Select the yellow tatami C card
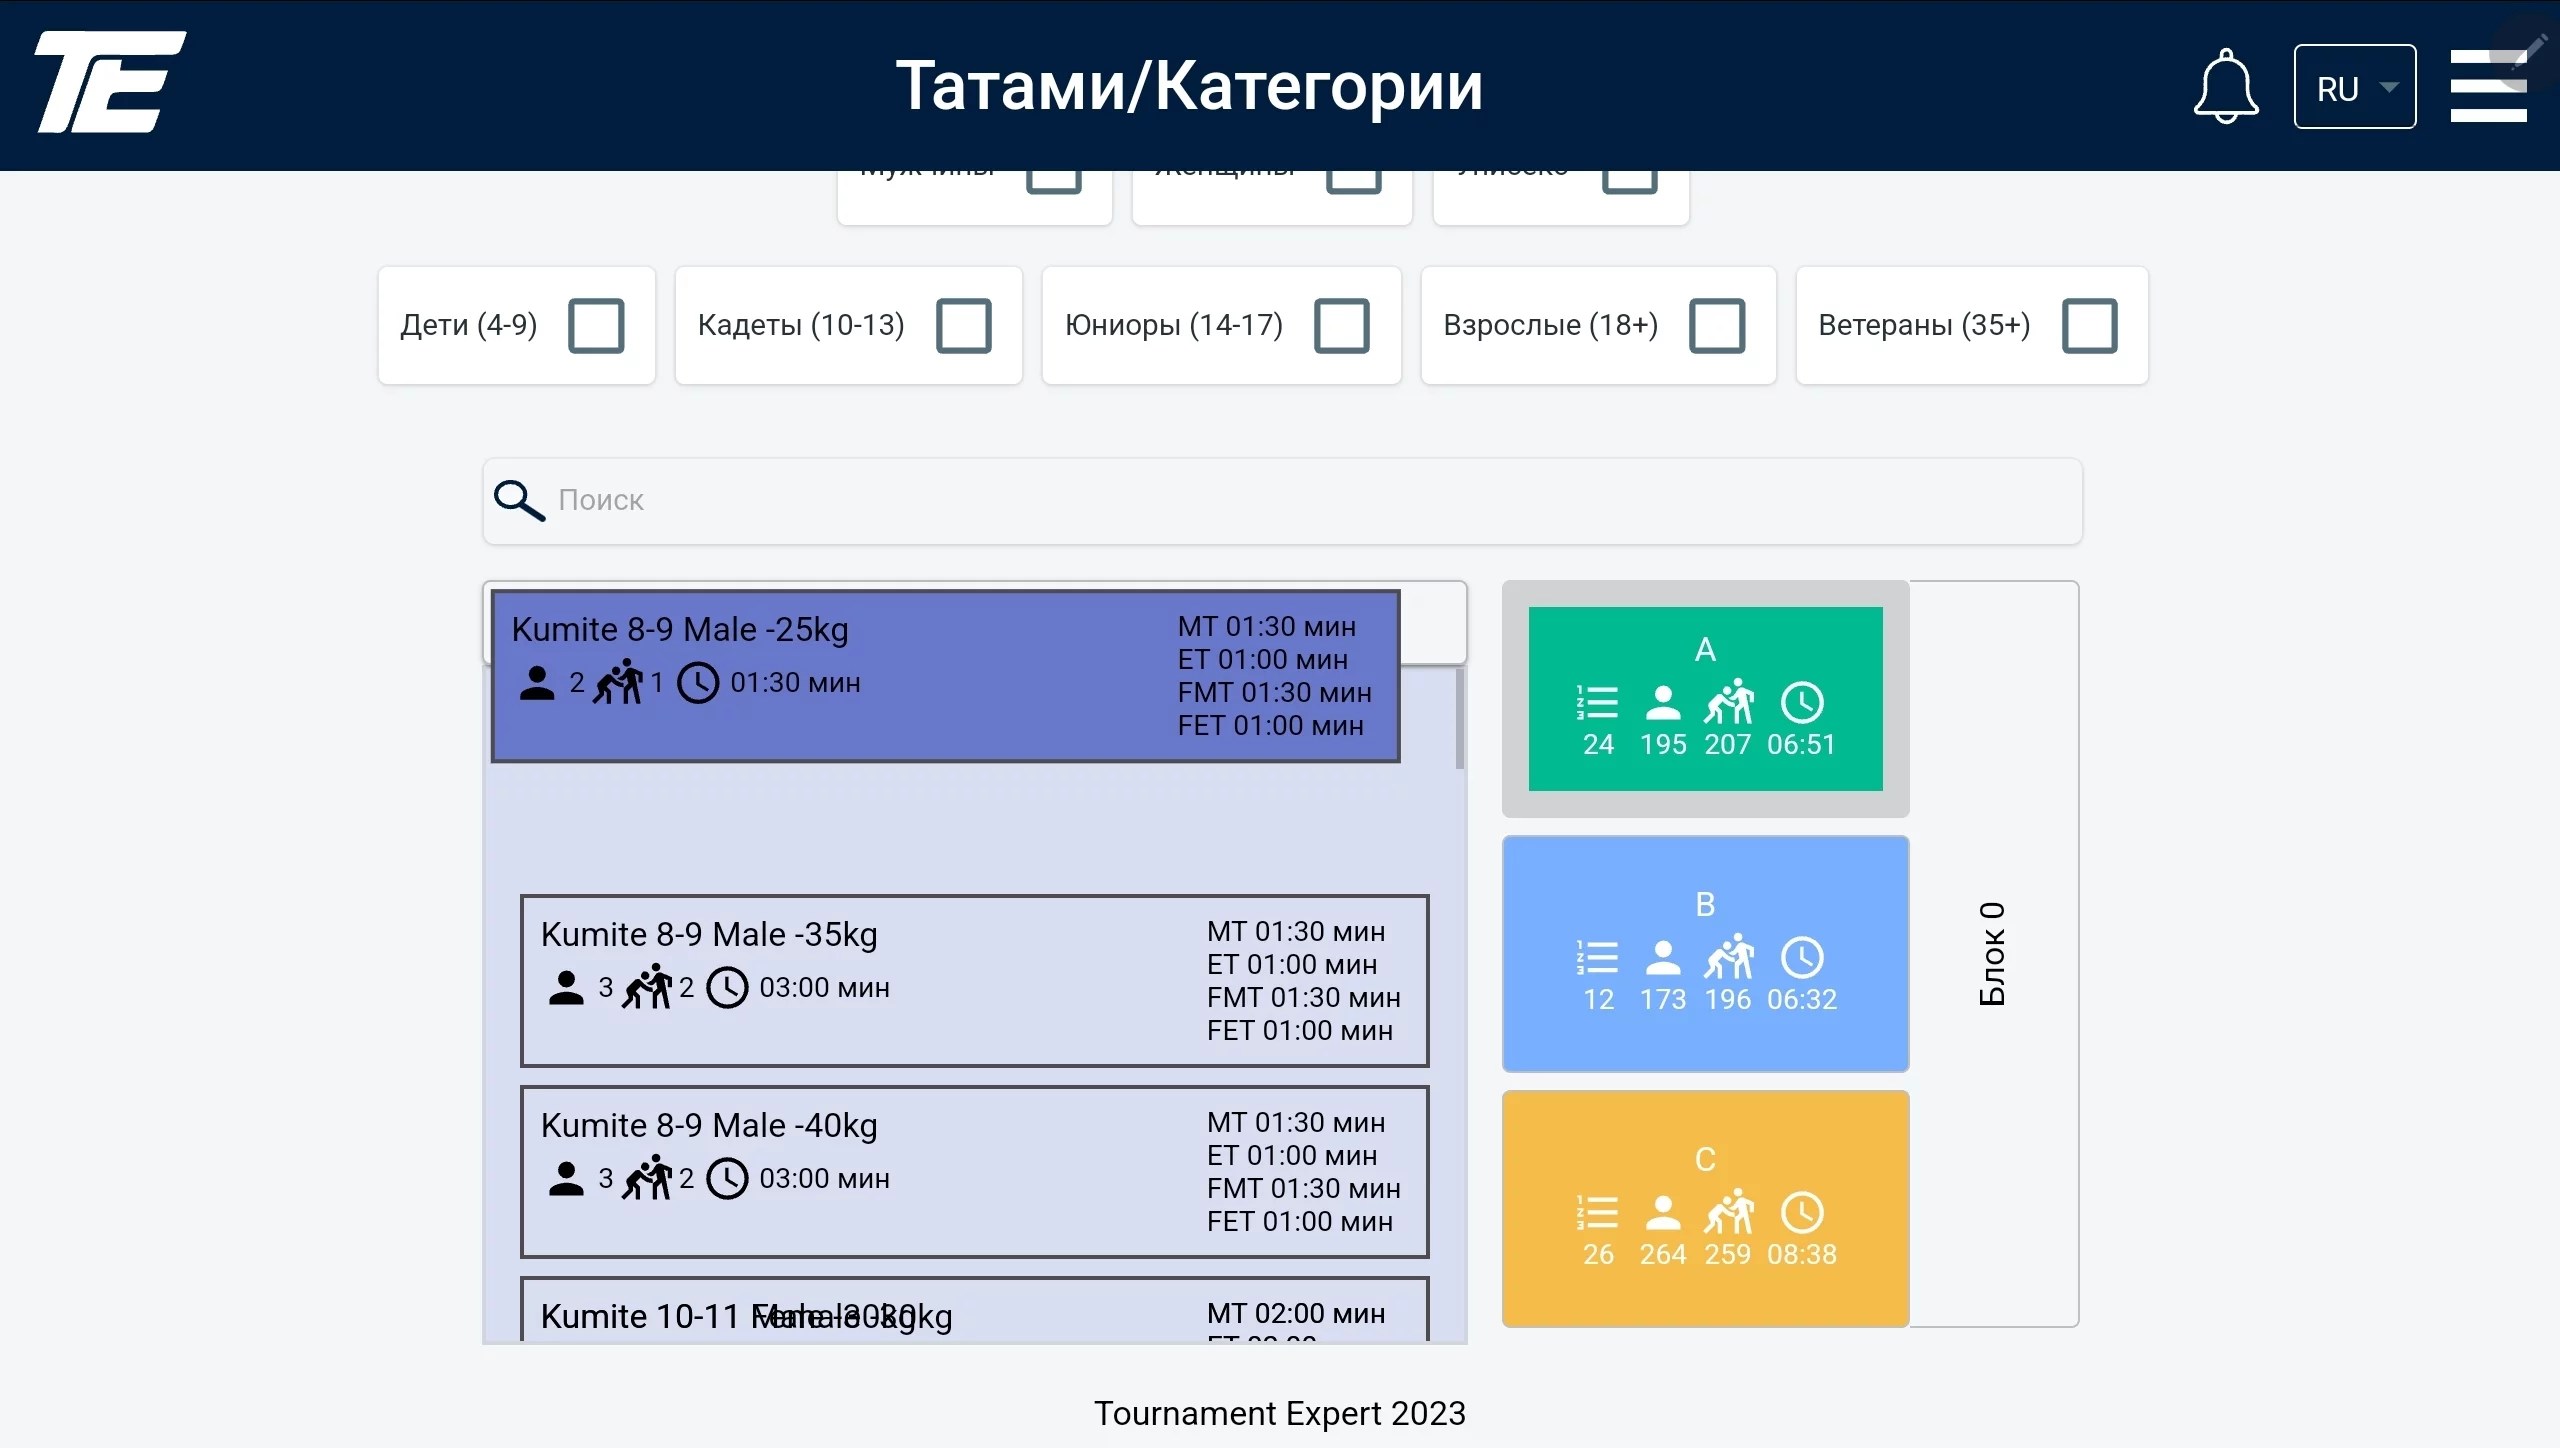This screenshot has width=2560, height=1448. [1705, 1209]
